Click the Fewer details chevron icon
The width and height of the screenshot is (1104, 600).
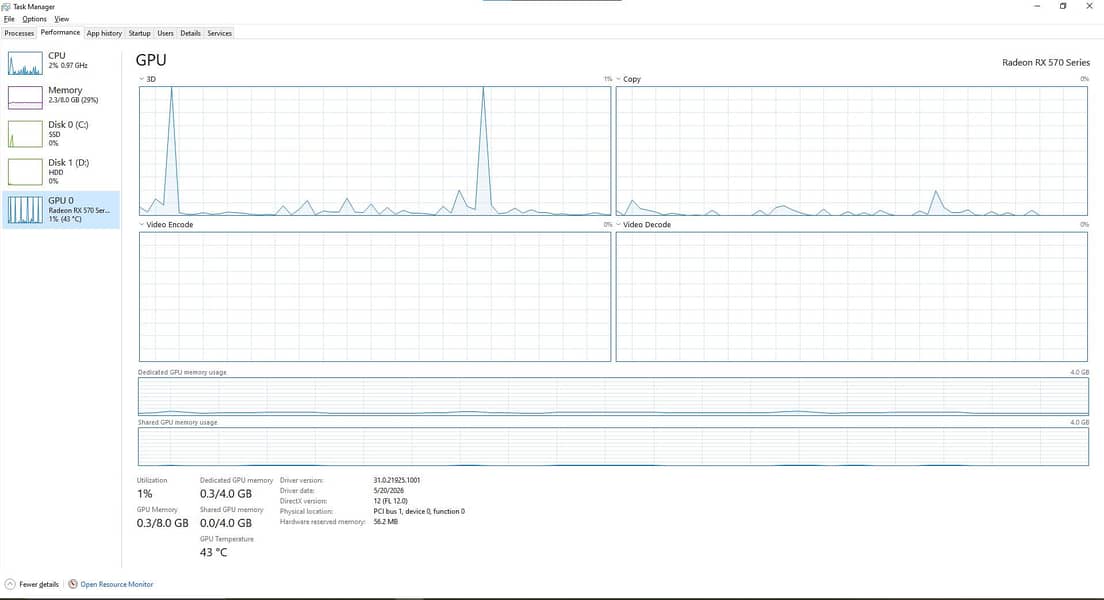tap(10, 584)
